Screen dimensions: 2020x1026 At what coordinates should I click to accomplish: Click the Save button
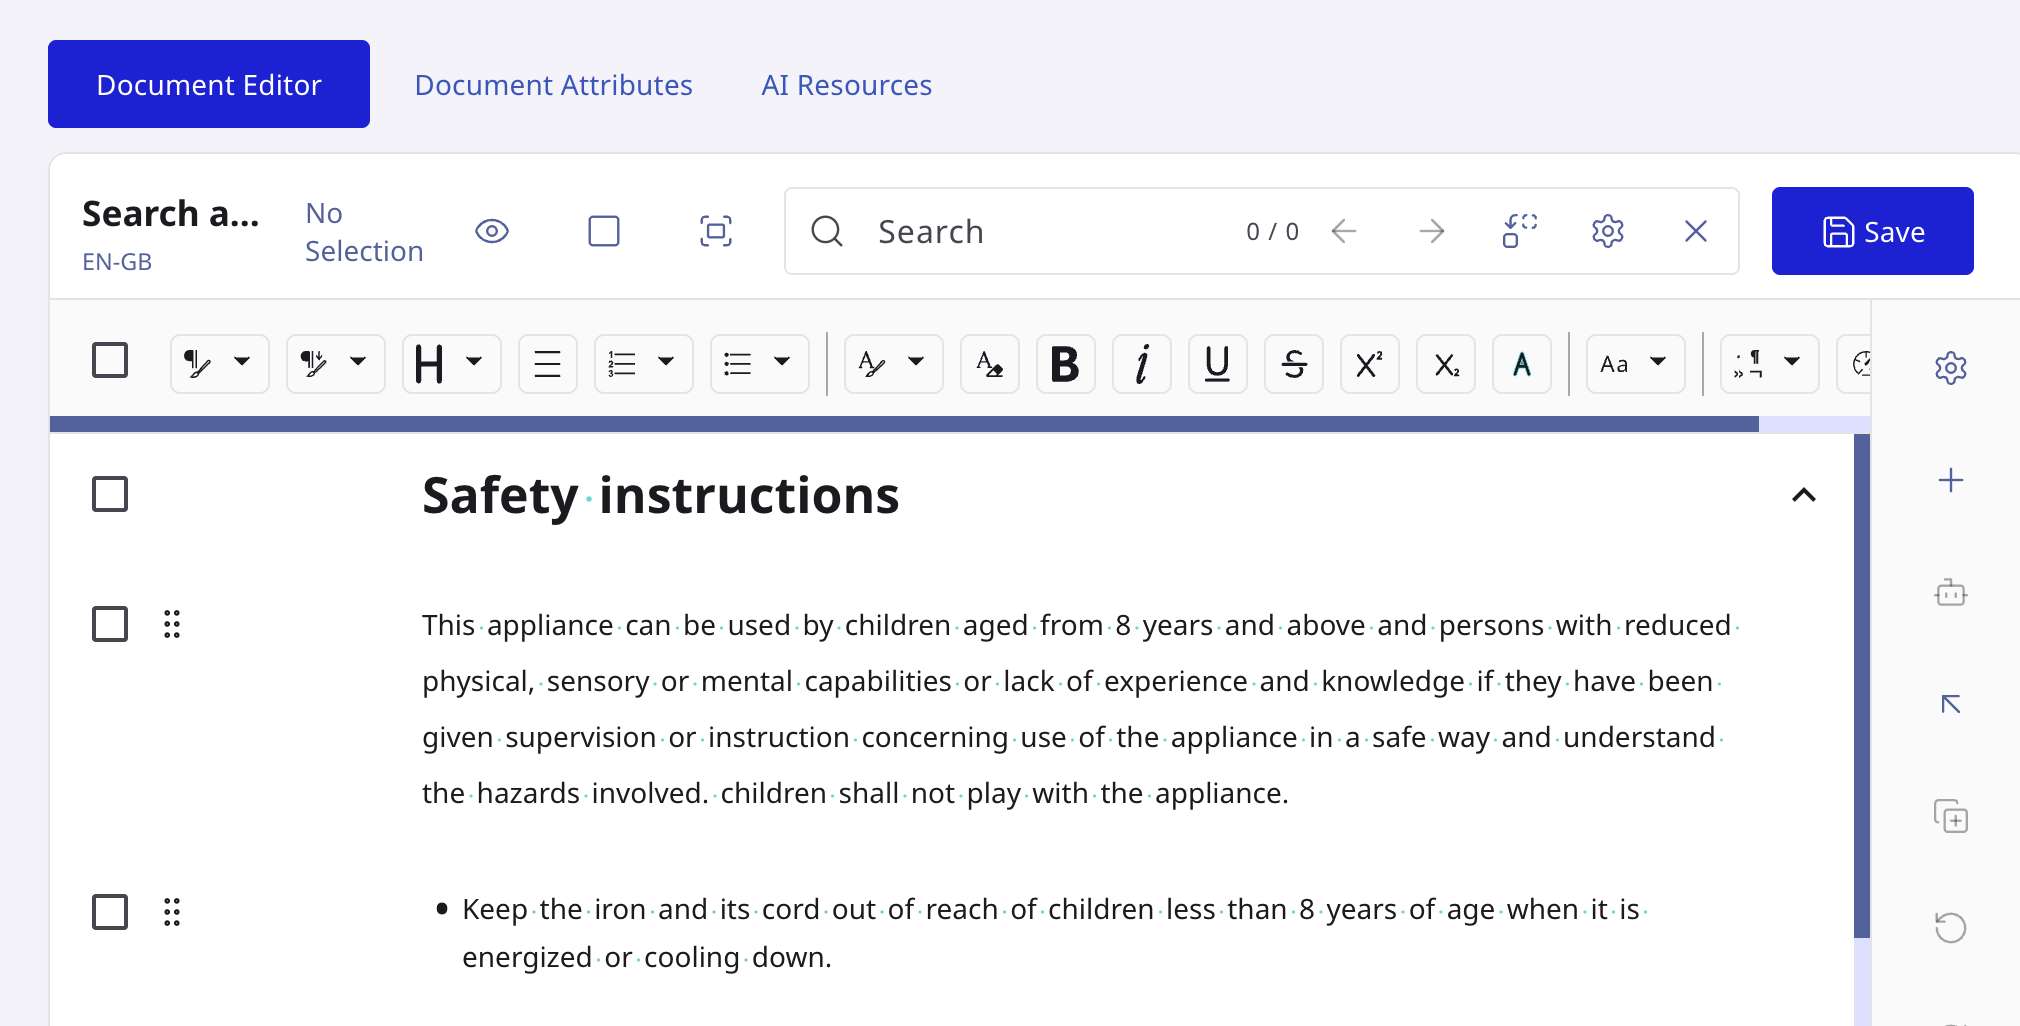pyautogui.click(x=1872, y=231)
